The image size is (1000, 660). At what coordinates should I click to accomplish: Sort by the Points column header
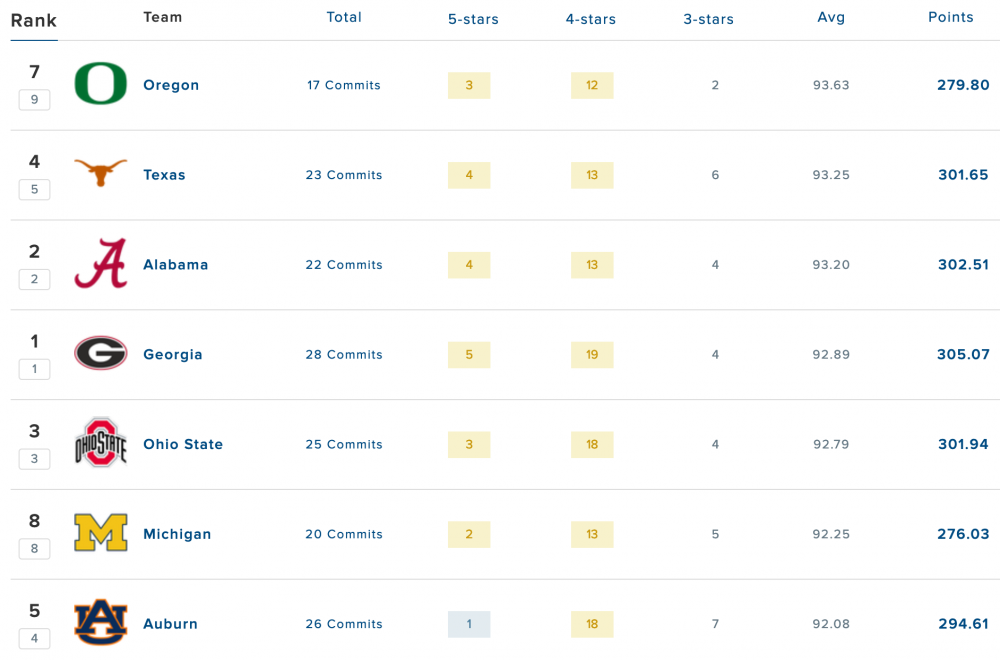tap(950, 17)
